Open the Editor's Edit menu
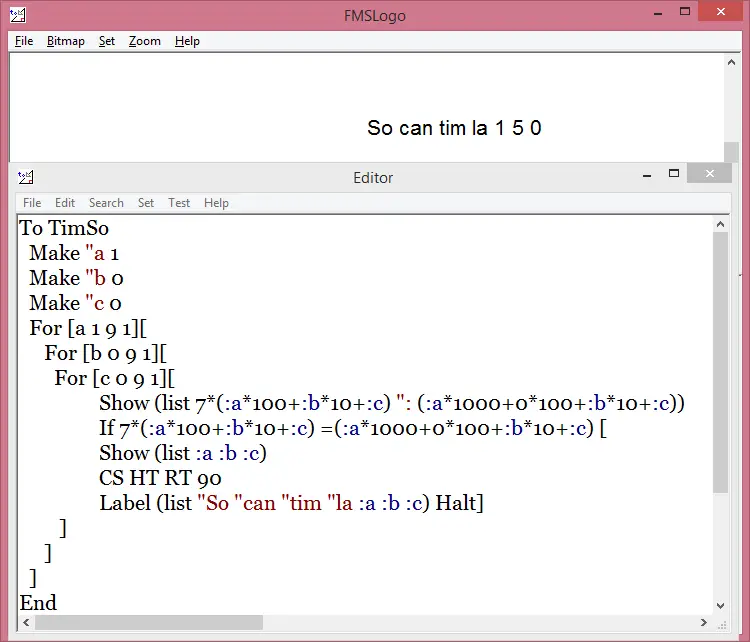 click(65, 203)
